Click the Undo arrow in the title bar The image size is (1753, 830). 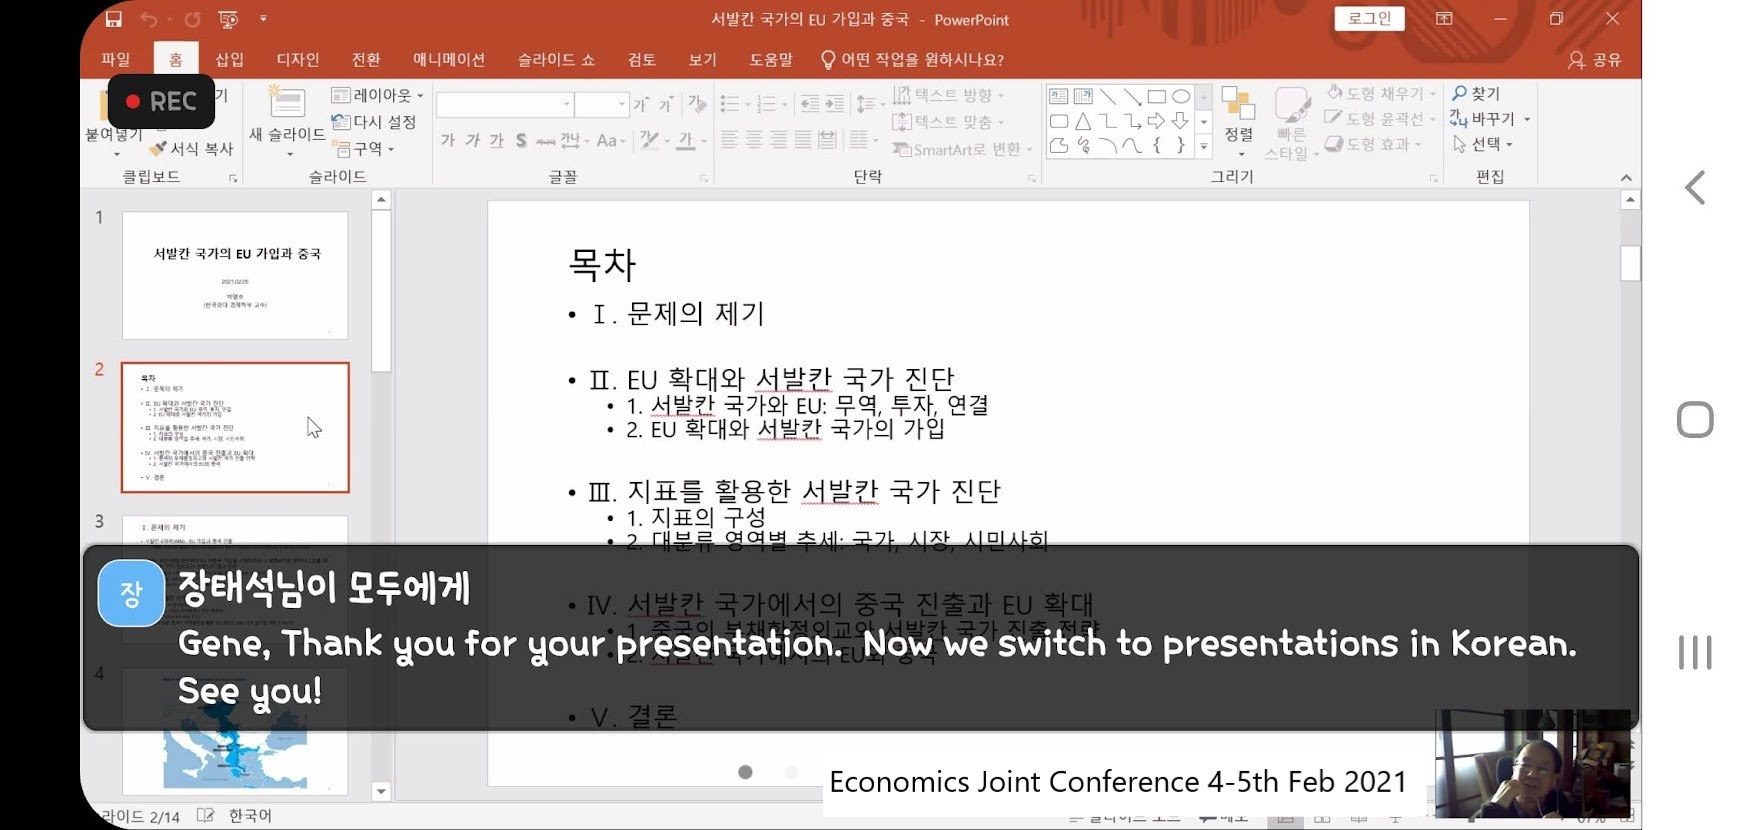(149, 19)
